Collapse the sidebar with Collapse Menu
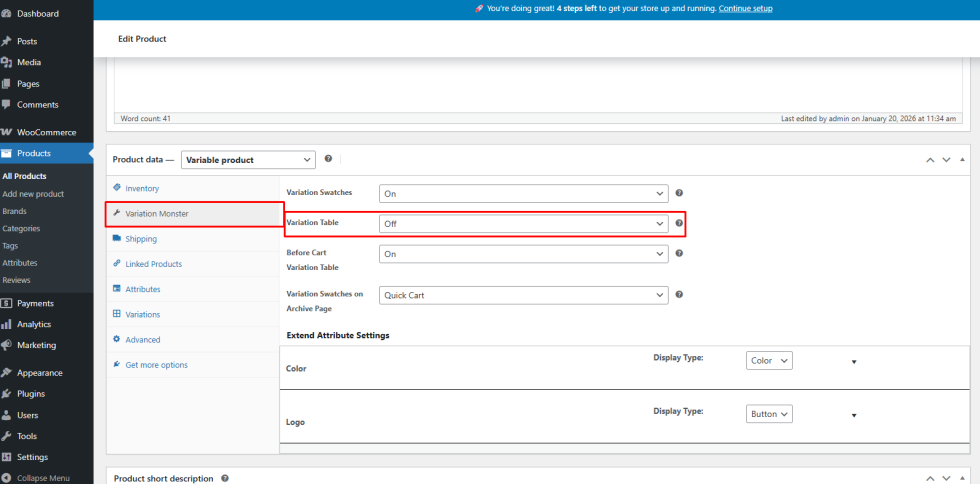The width and height of the screenshot is (980, 484). click(43, 478)
